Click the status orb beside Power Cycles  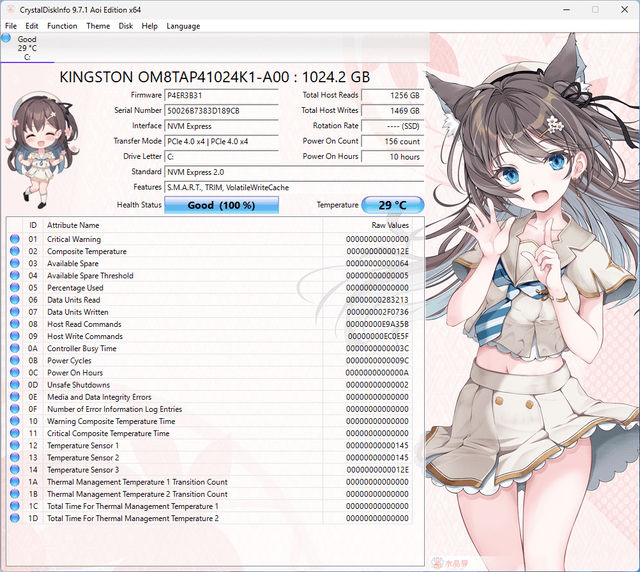15,361
